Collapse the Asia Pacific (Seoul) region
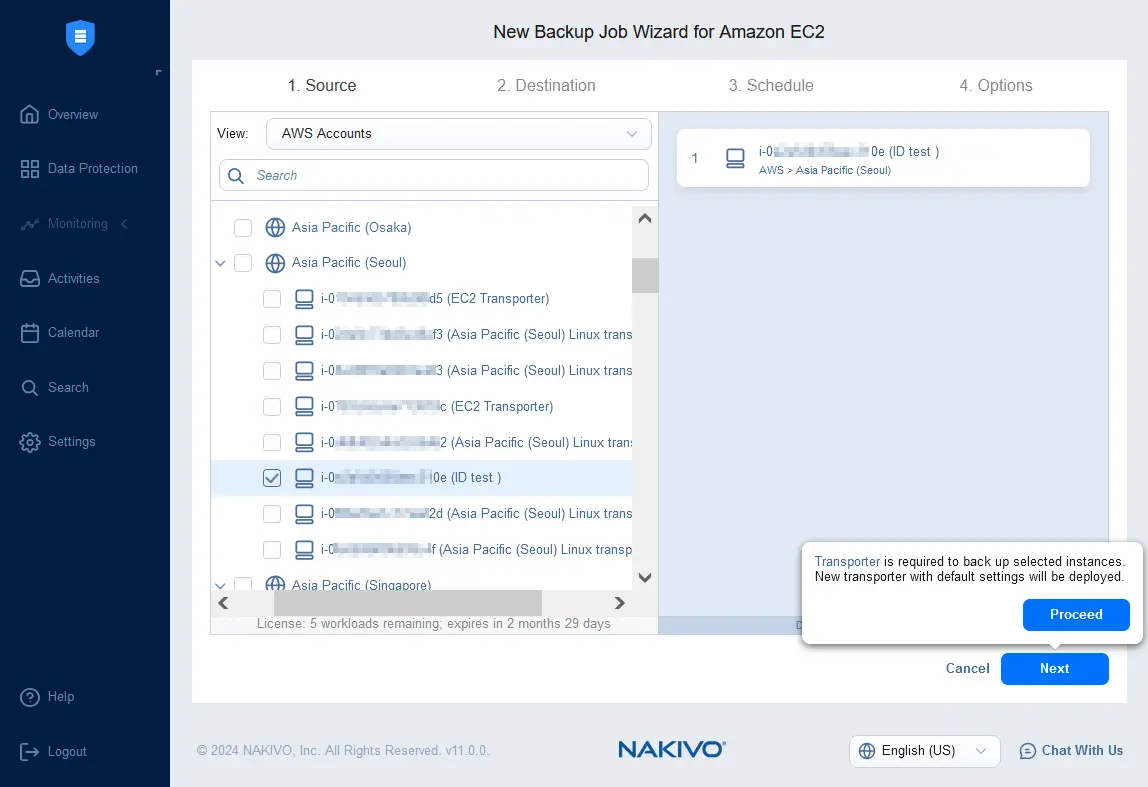Image resolution: width=1148 pixels, height=787 pixels. click(x=220, y=264)
